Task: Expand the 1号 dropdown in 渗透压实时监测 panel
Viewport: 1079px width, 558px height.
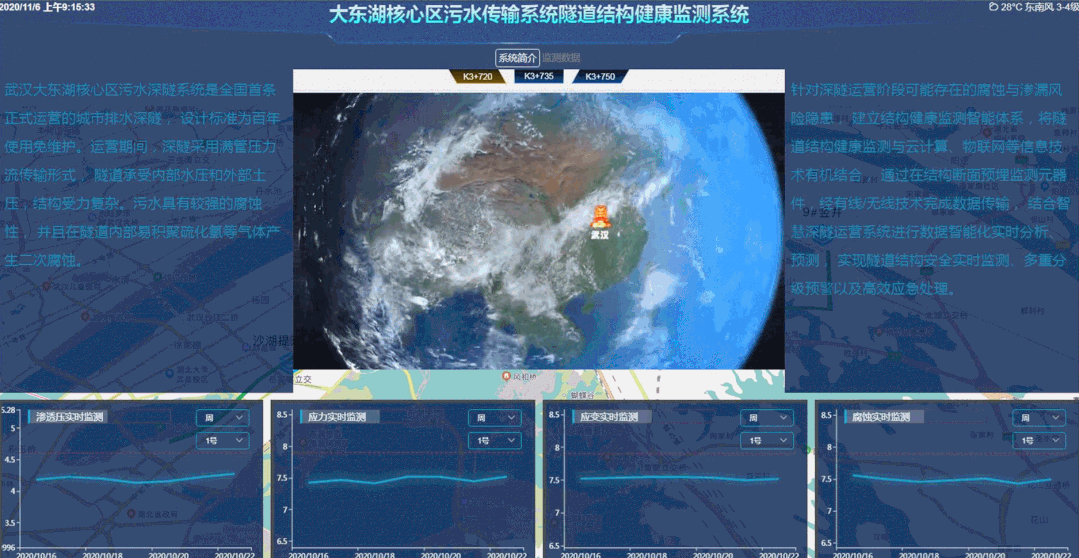Action: click(x=223, y=440)
